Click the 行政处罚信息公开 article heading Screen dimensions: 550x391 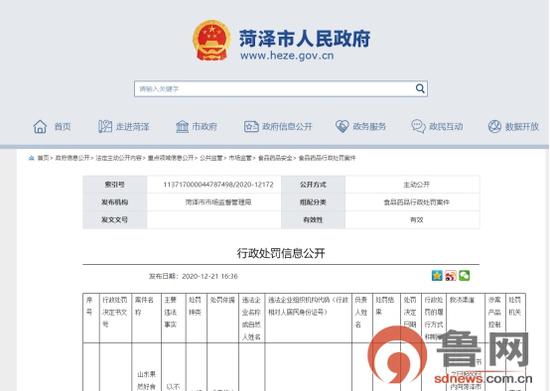point(281,253)
